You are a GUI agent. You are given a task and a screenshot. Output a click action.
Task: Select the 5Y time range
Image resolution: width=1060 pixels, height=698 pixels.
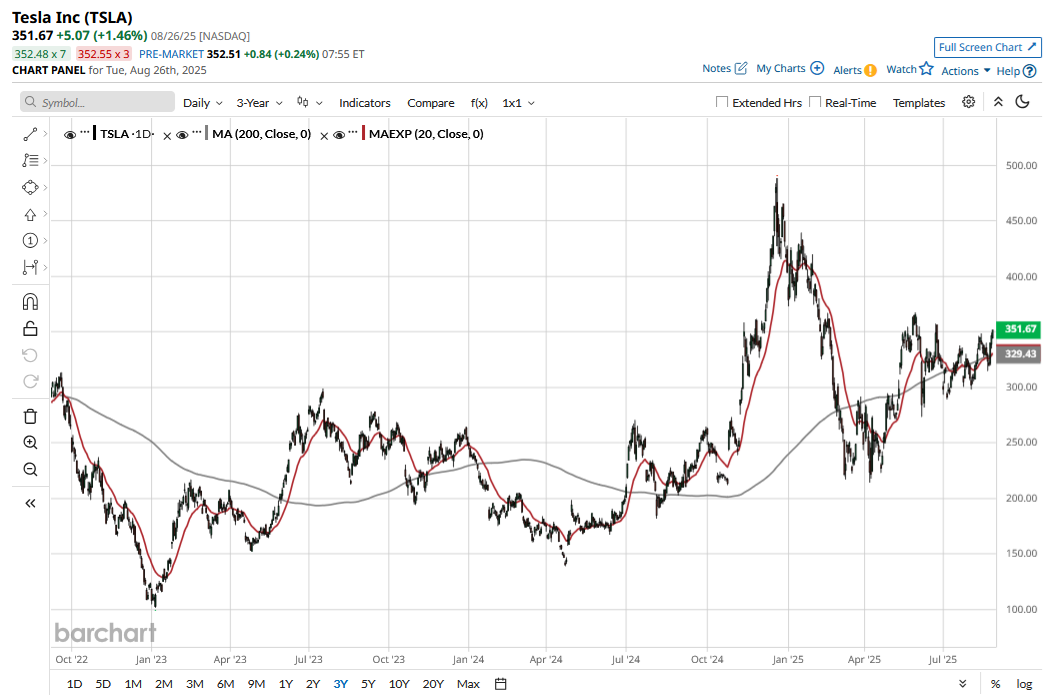pos(368,684)
